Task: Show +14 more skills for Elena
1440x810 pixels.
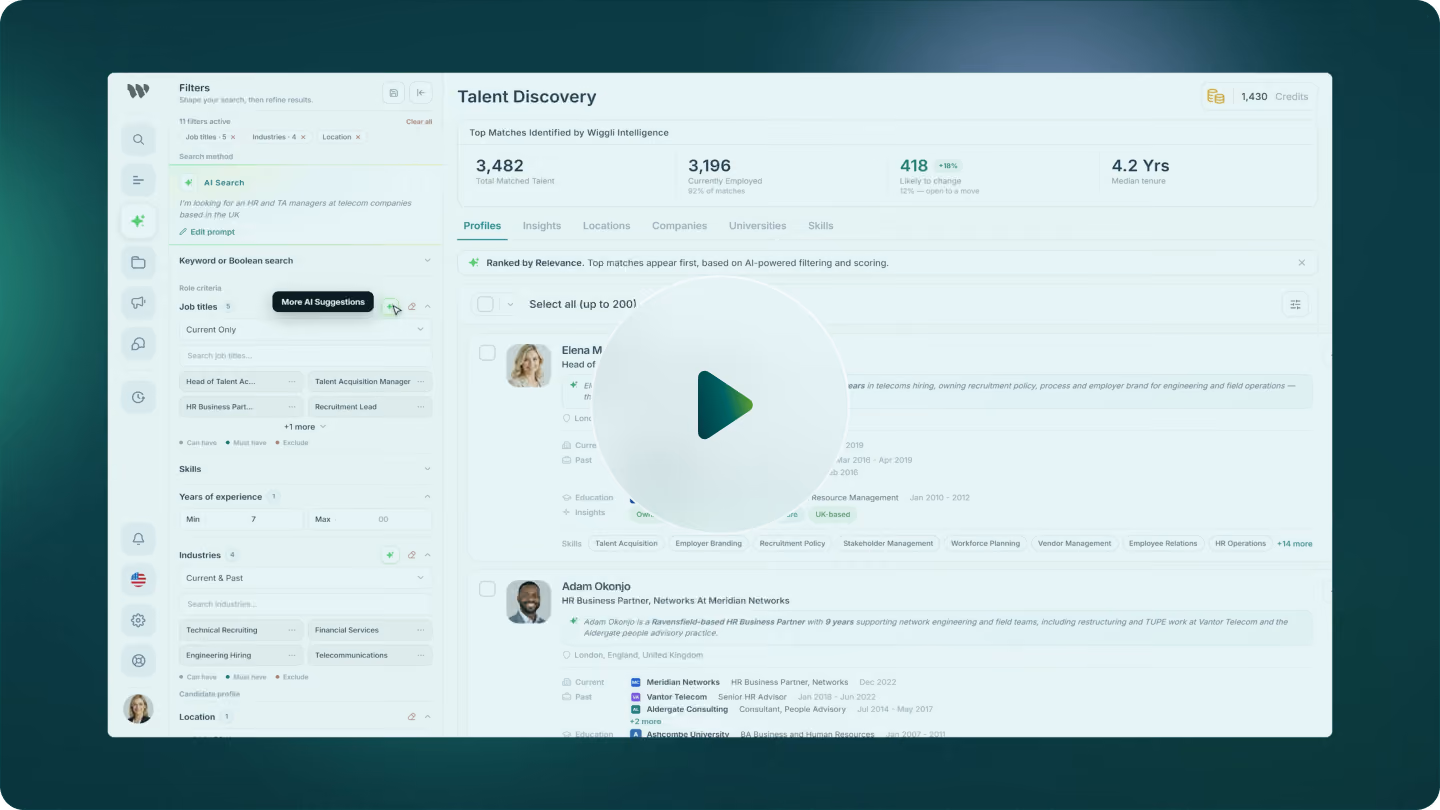Action: point(1295,544)
